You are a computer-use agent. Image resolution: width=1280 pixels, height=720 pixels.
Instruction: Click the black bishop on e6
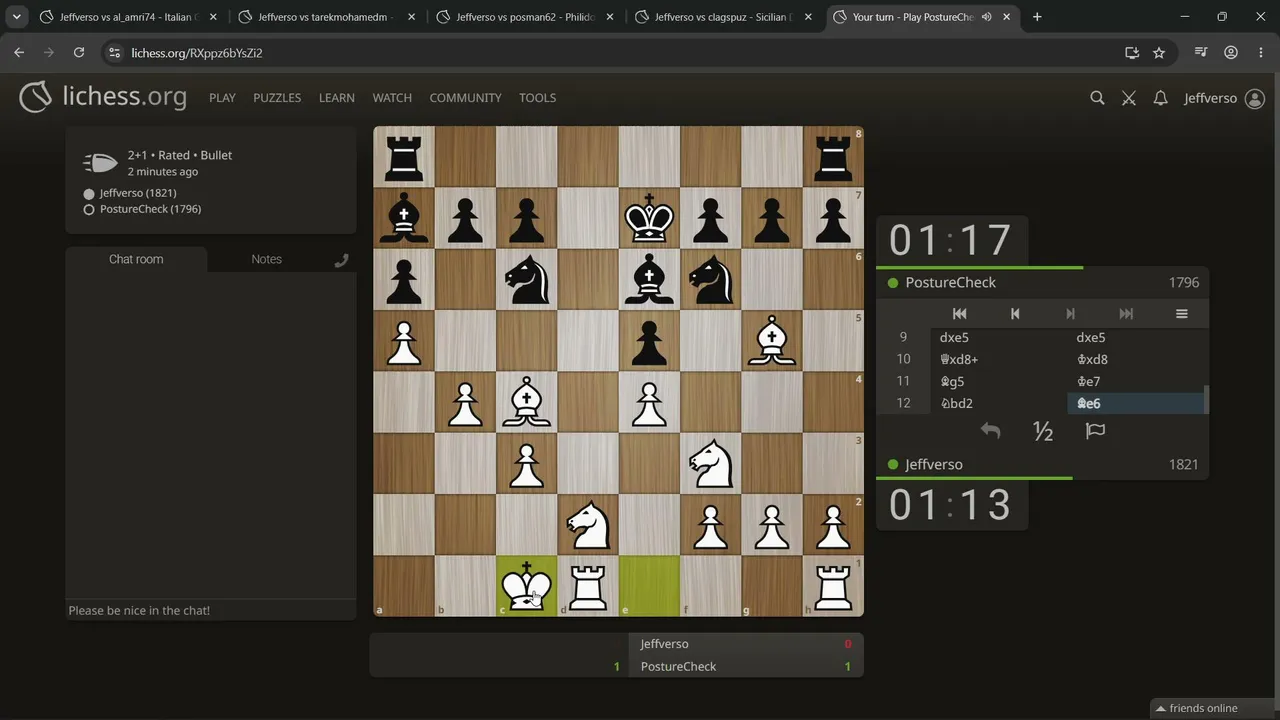[649, 280]
